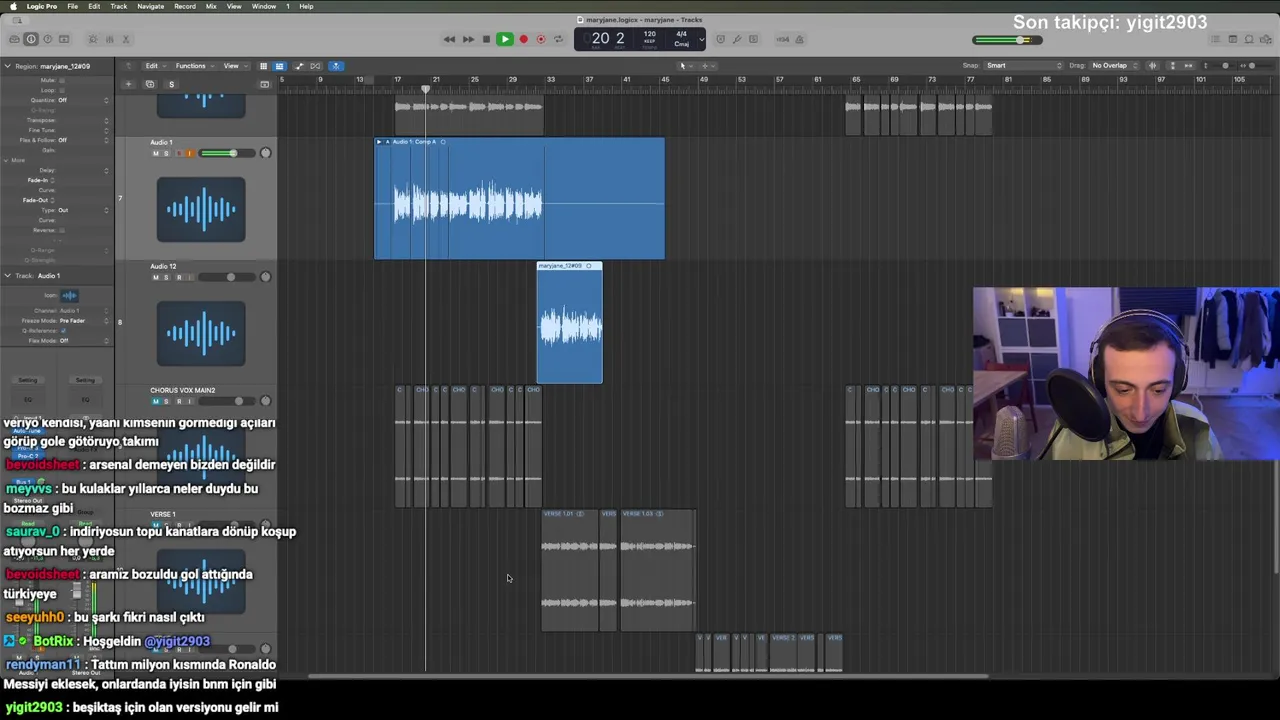The width and height of the screenshot is (1280, 720).
Task: Adjust the master volume slider
Action: [1007, 40]
